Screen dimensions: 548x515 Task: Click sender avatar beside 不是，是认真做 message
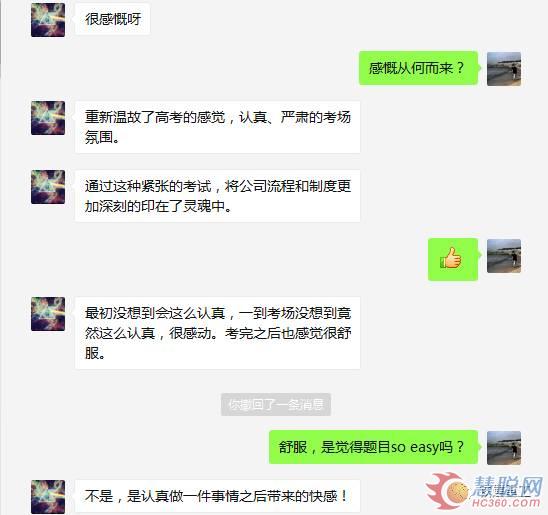(x=48, y=497)
